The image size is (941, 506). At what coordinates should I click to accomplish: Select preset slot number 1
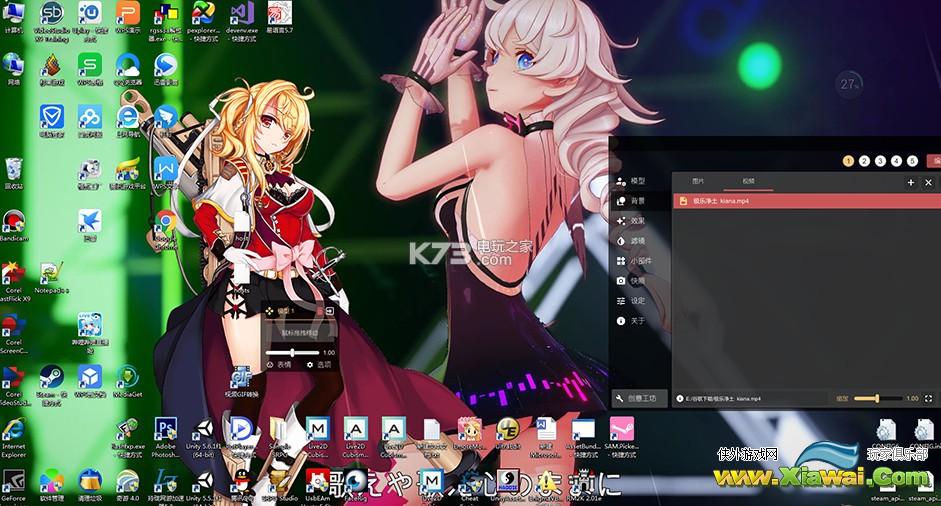[x=848, y=161]
